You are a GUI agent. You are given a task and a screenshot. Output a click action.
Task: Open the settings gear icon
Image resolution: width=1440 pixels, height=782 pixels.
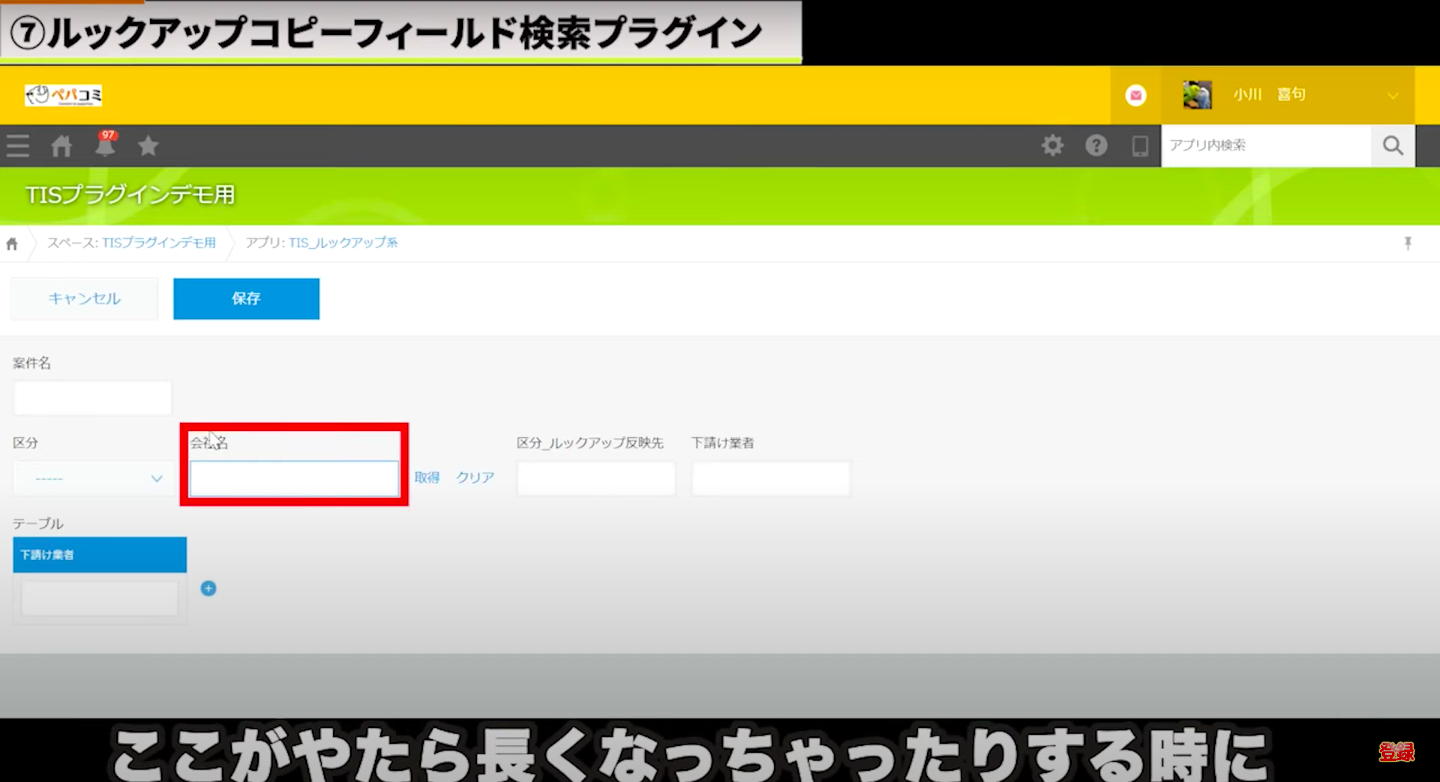(1053, 146)
